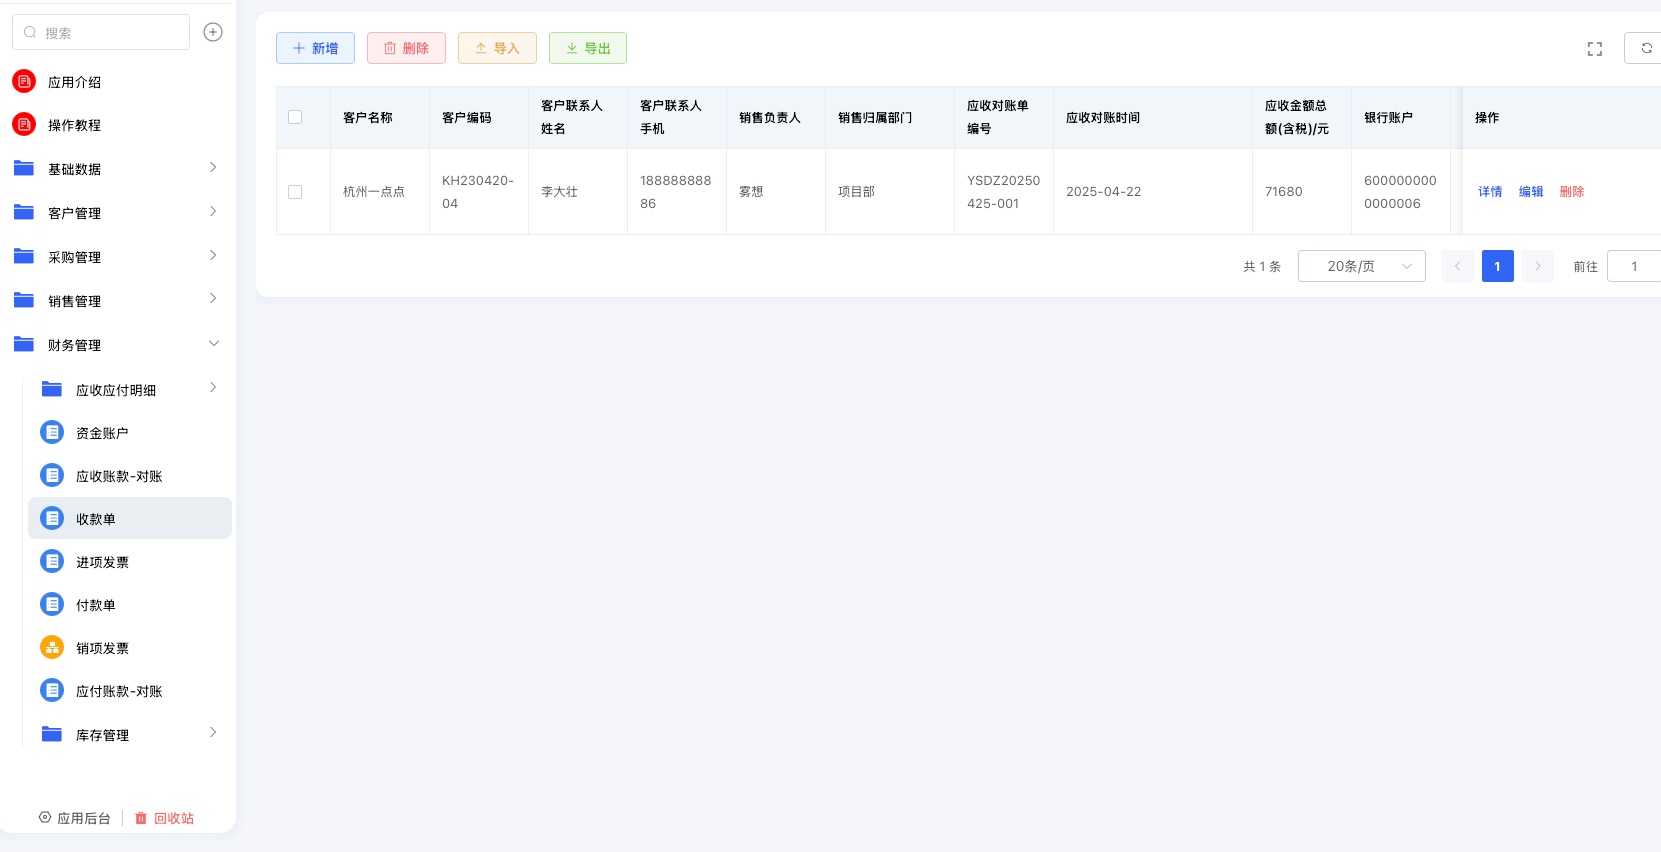
Task: Click the 详情 link in the row
Action: pos(1490,192)
